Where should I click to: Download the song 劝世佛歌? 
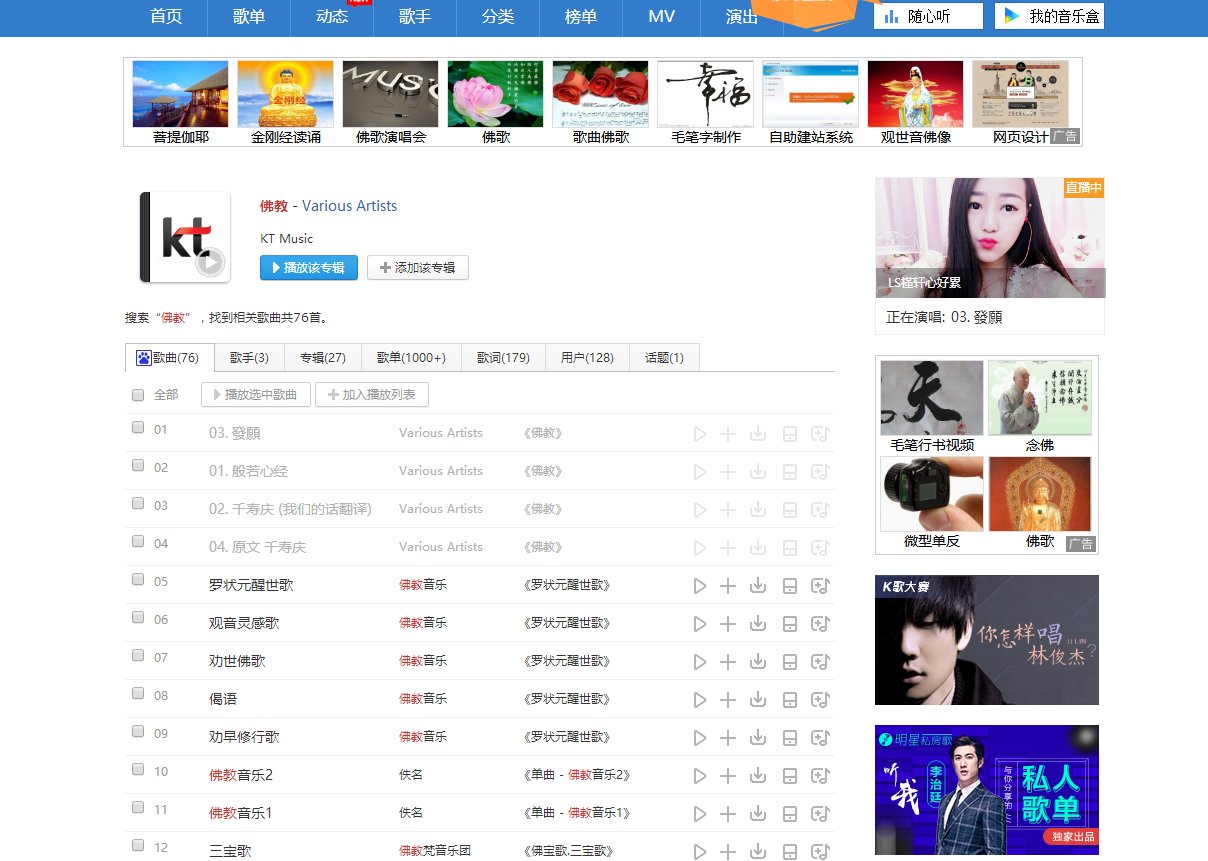(x=758, y=661)
